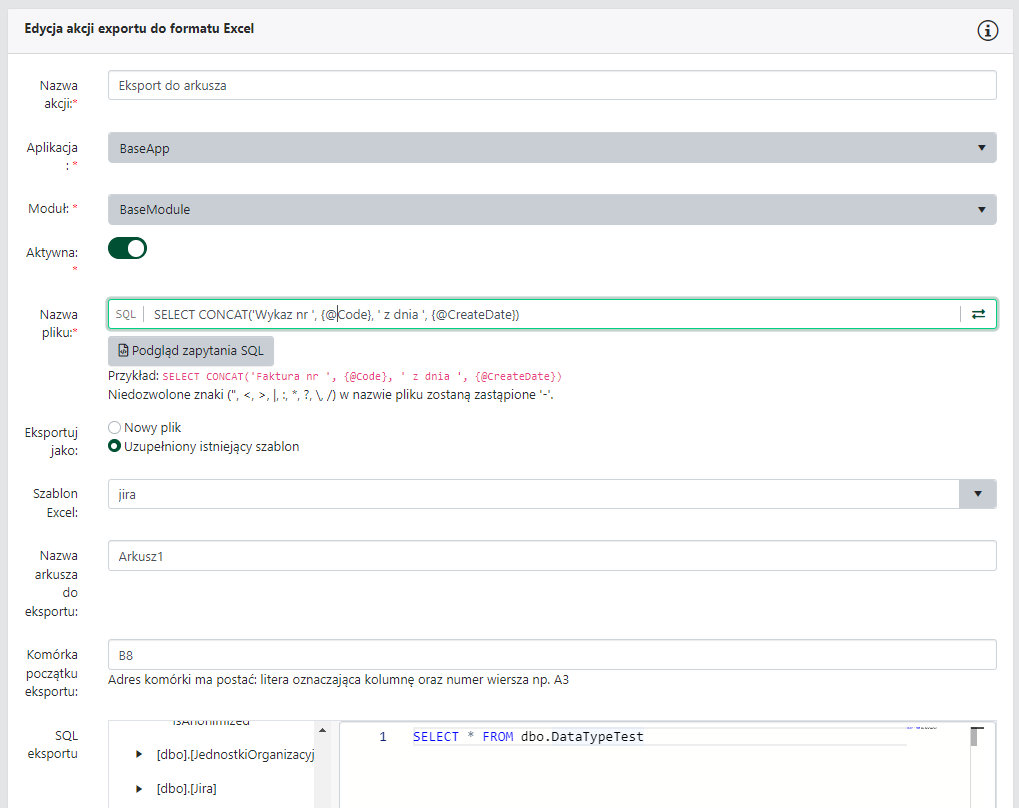Open Szablon Excel dropdown arrow
The width and height of the screenshot is (1019, 808).
tap(977, 494)
